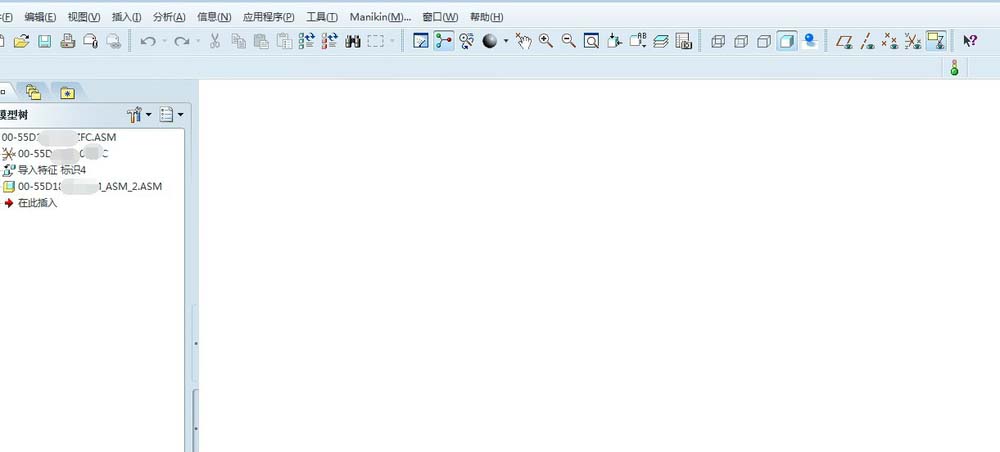Click the sphere appearance gallery icon

tap(490, 41)
